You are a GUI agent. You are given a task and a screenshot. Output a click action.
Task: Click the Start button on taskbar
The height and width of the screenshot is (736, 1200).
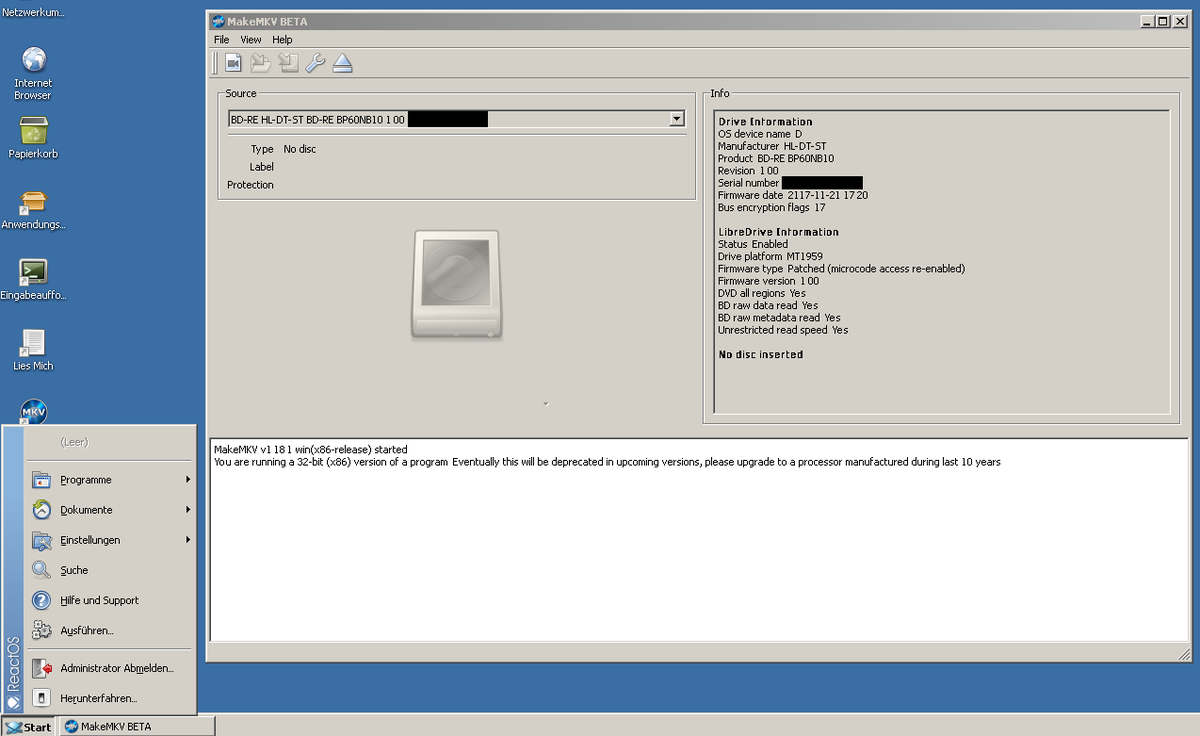[28, 726]
